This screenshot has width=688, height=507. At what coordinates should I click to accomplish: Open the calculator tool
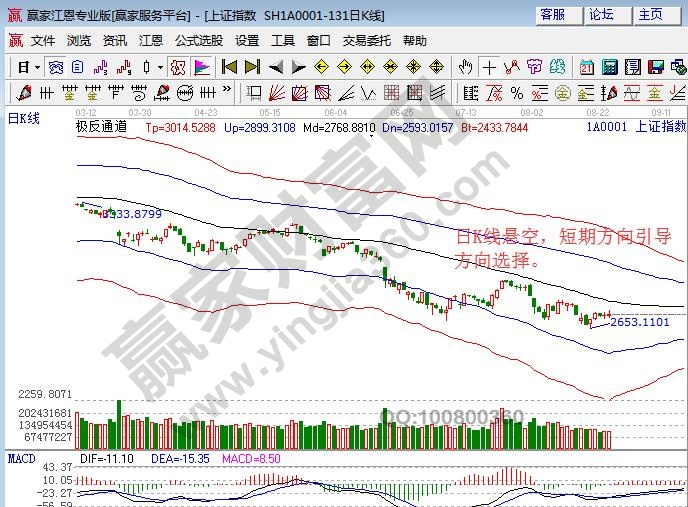click(x=608, y=67)
